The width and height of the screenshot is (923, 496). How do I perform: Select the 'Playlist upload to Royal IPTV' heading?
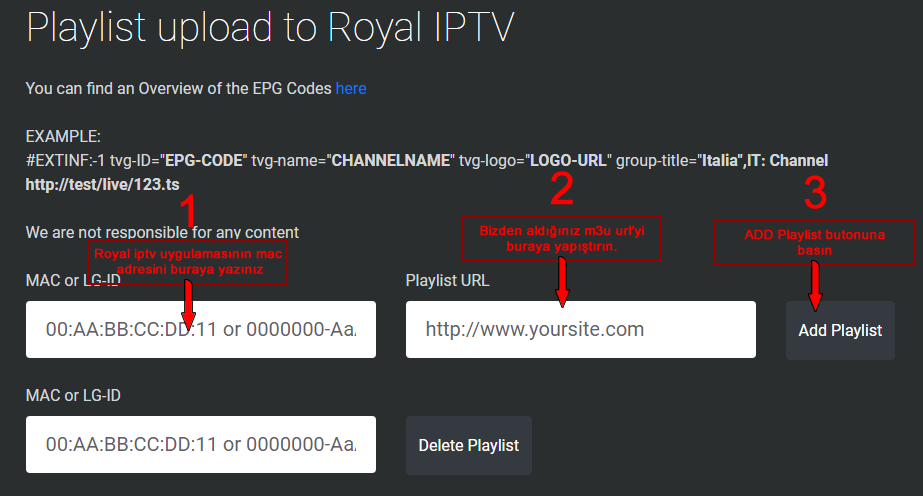pos(271,28)
